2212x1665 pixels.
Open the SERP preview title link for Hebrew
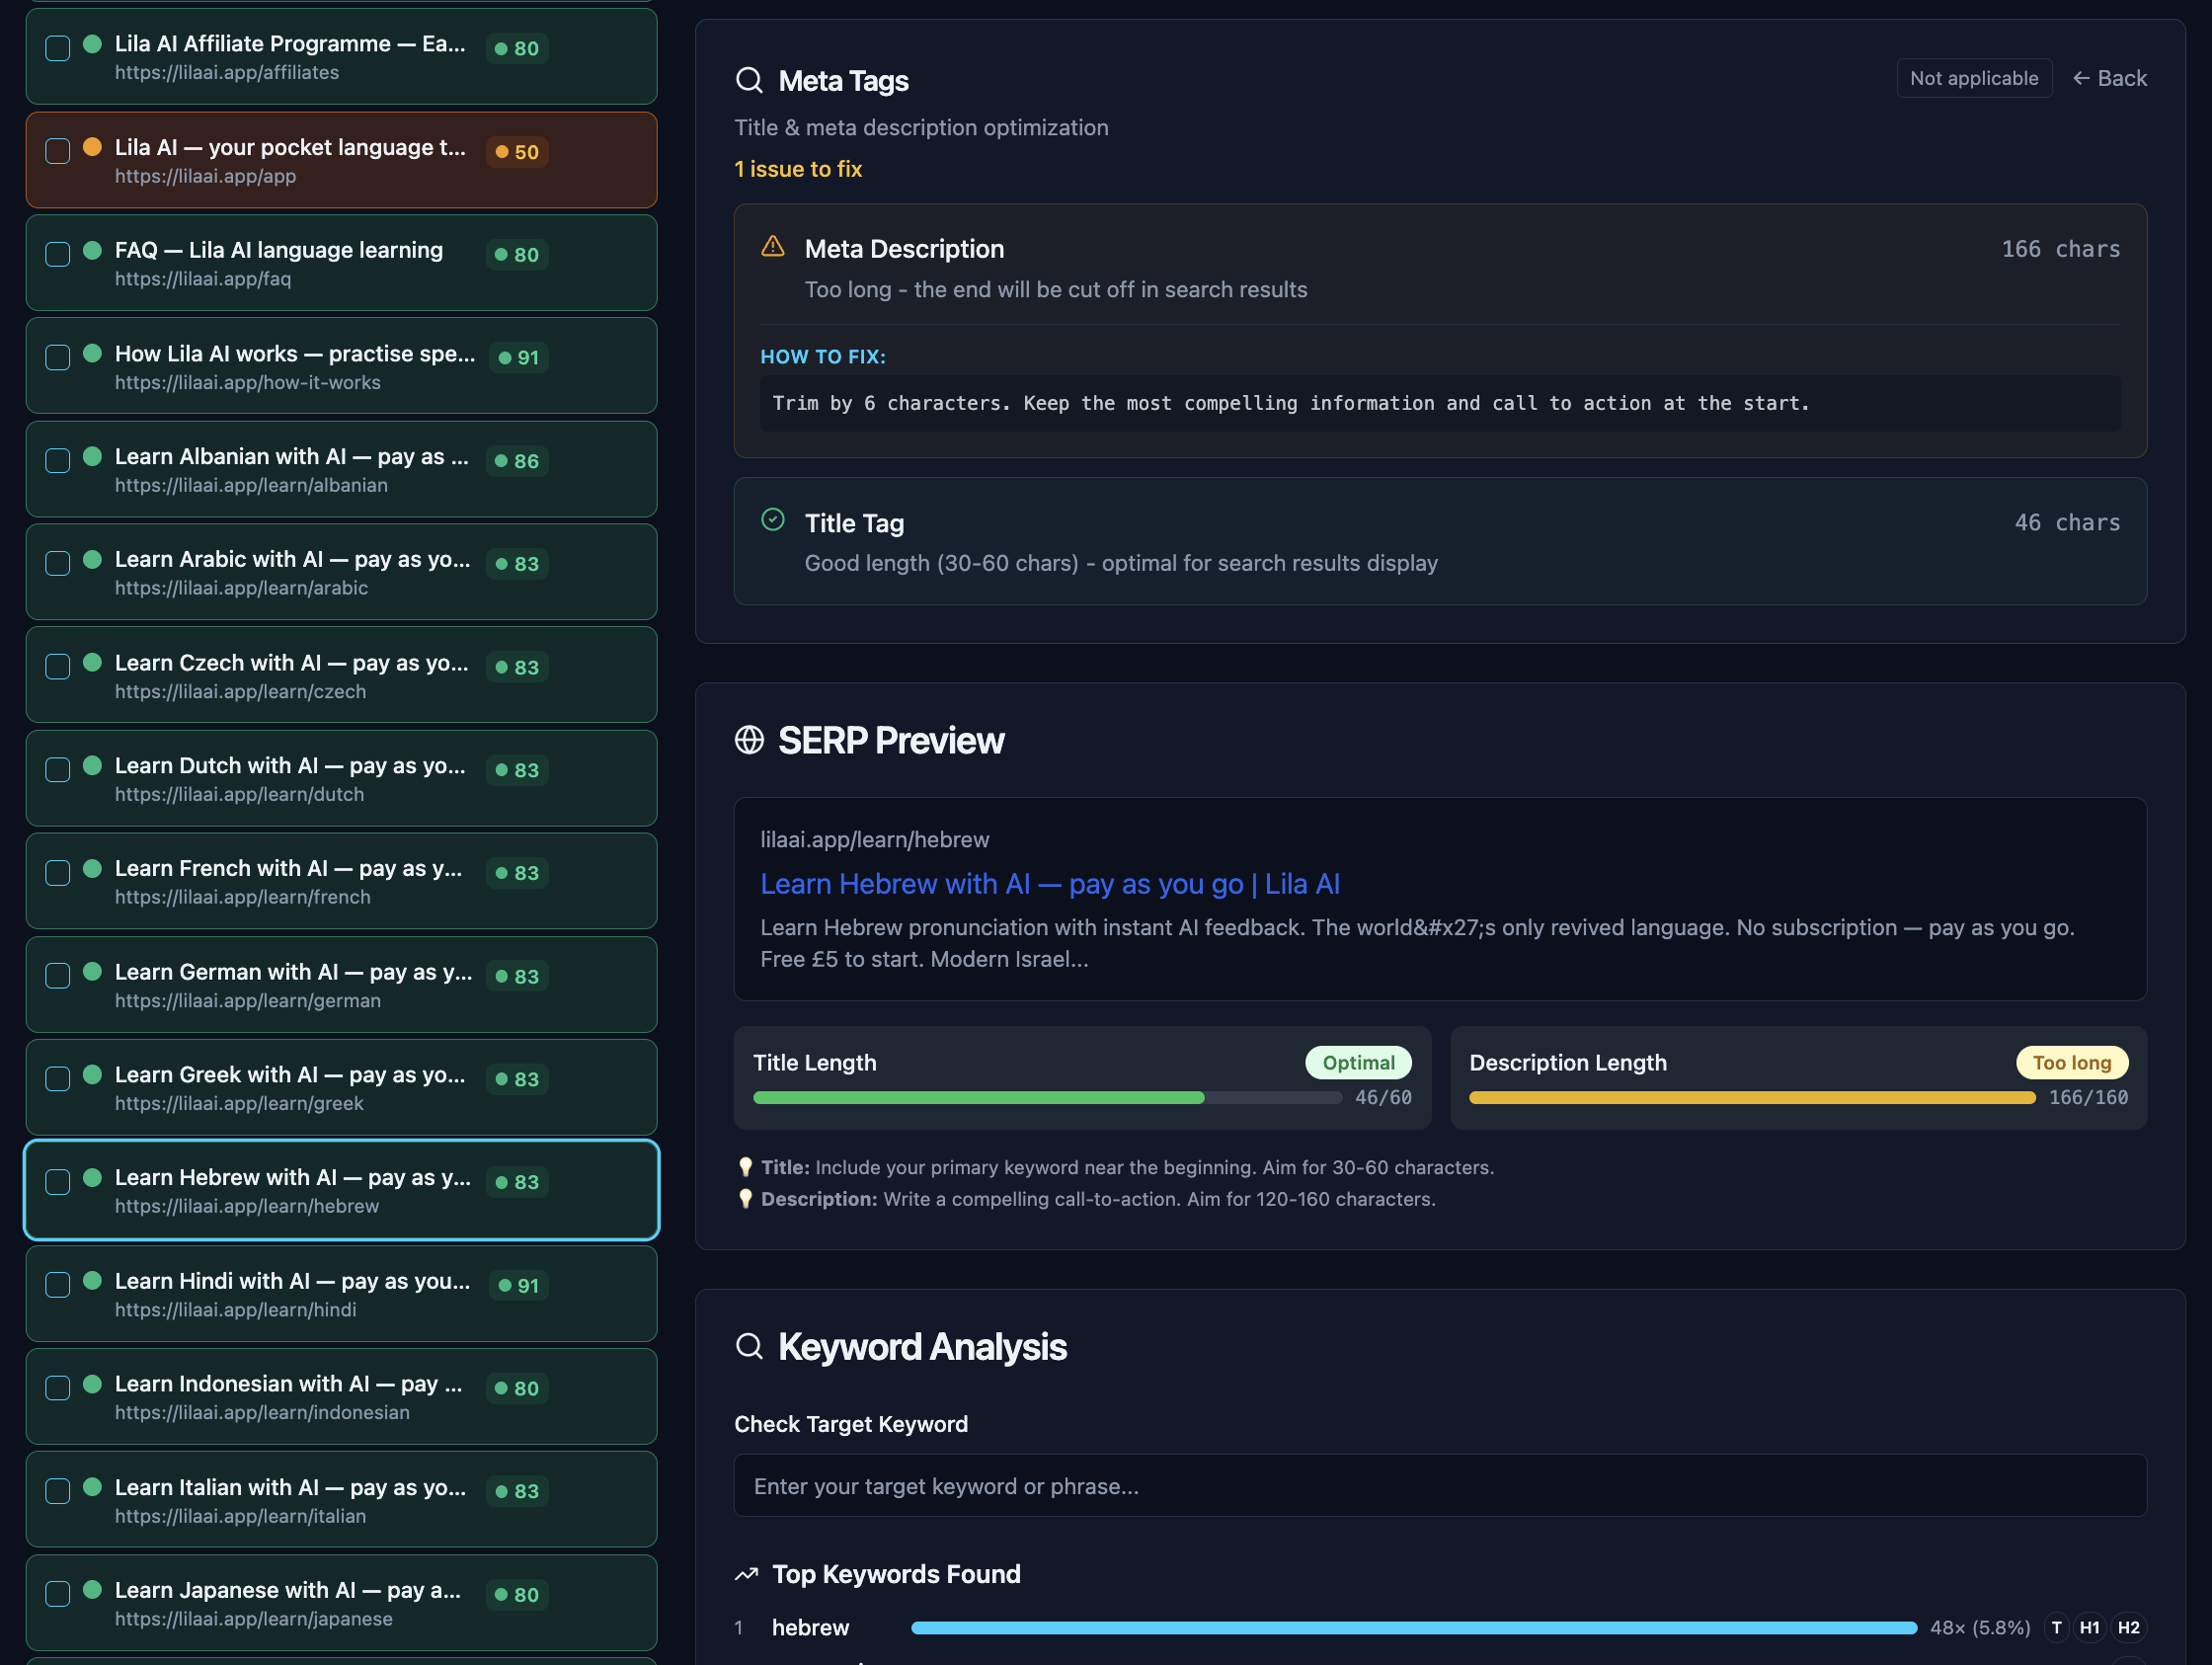[1049, 884]
